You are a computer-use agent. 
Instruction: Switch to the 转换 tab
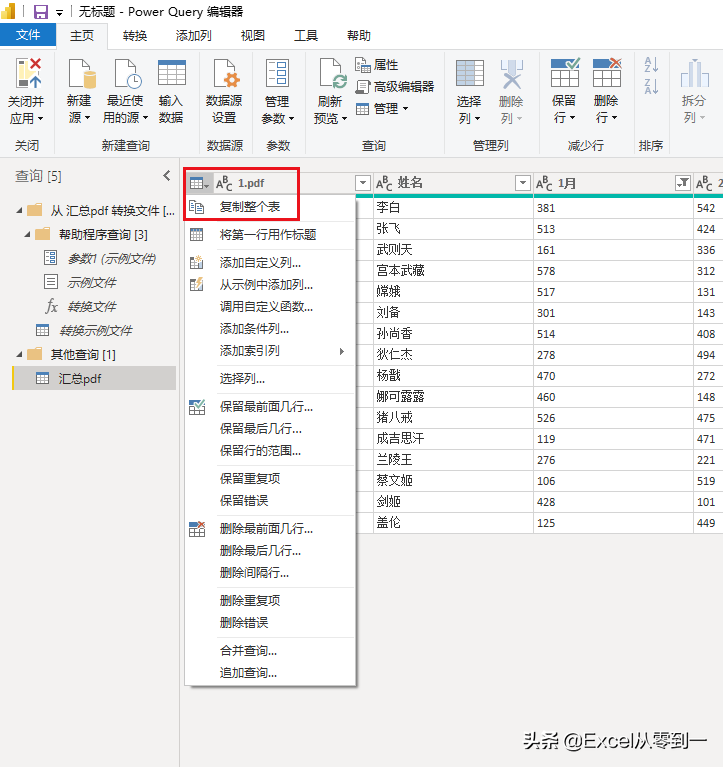135,36
